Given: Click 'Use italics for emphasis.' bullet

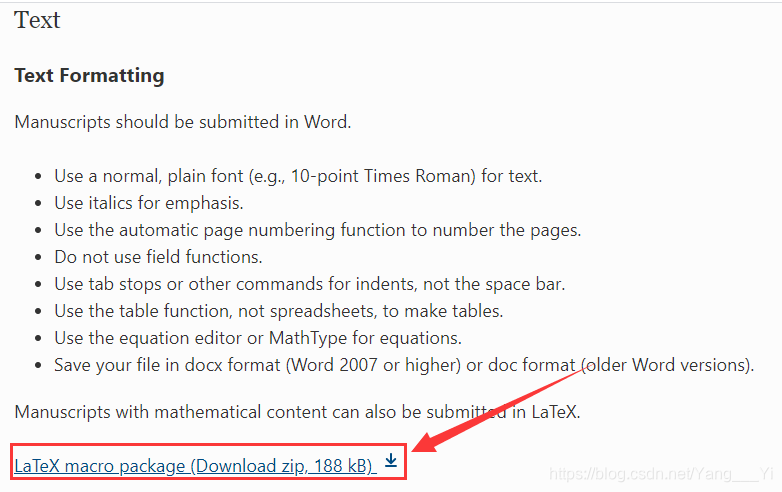Looking at the screenshot, I should [149, 203].
